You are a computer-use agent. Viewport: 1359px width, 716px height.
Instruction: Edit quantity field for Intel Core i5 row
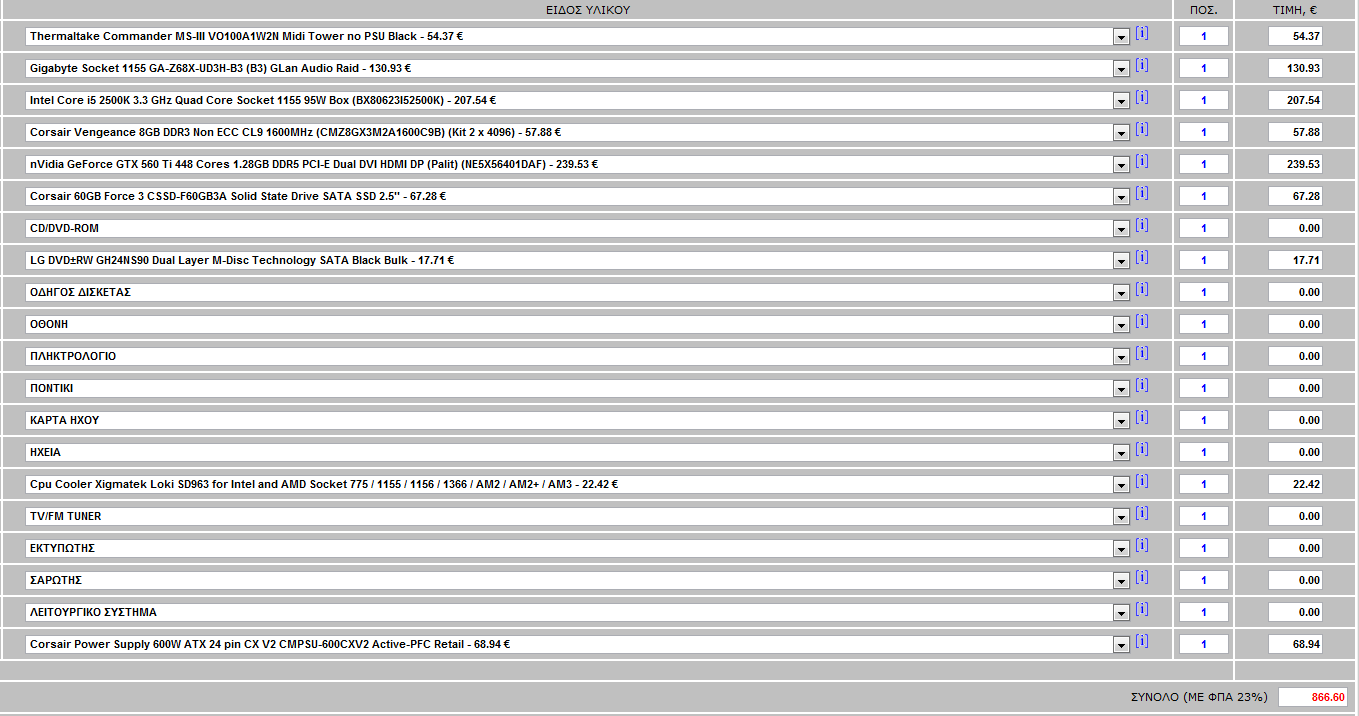tap(1204, 100)
